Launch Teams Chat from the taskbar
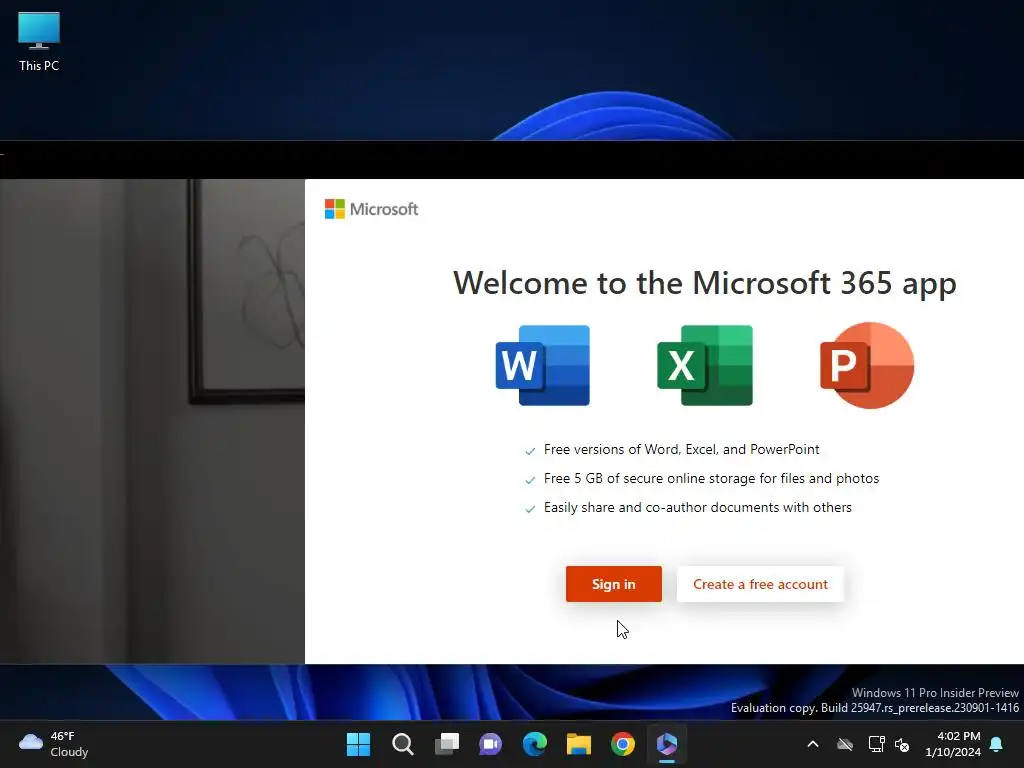 click(490, 744)
